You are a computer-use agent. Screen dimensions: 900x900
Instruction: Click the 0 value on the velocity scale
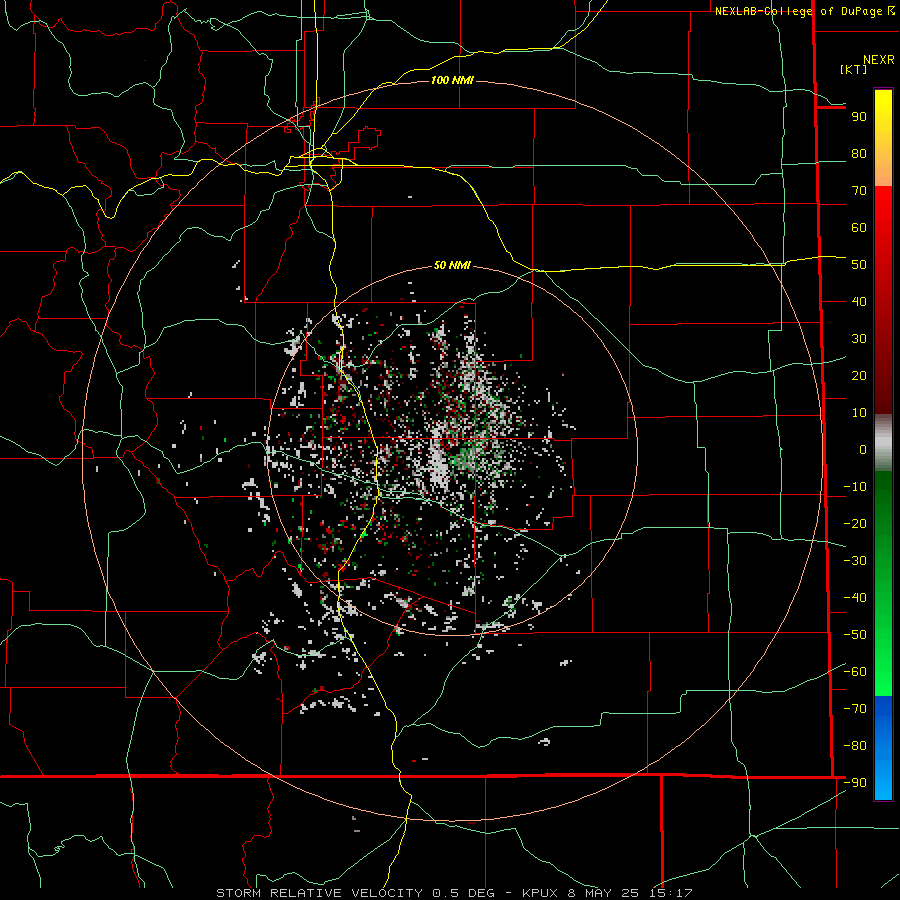pyautogui.click(x=863, y=450)
